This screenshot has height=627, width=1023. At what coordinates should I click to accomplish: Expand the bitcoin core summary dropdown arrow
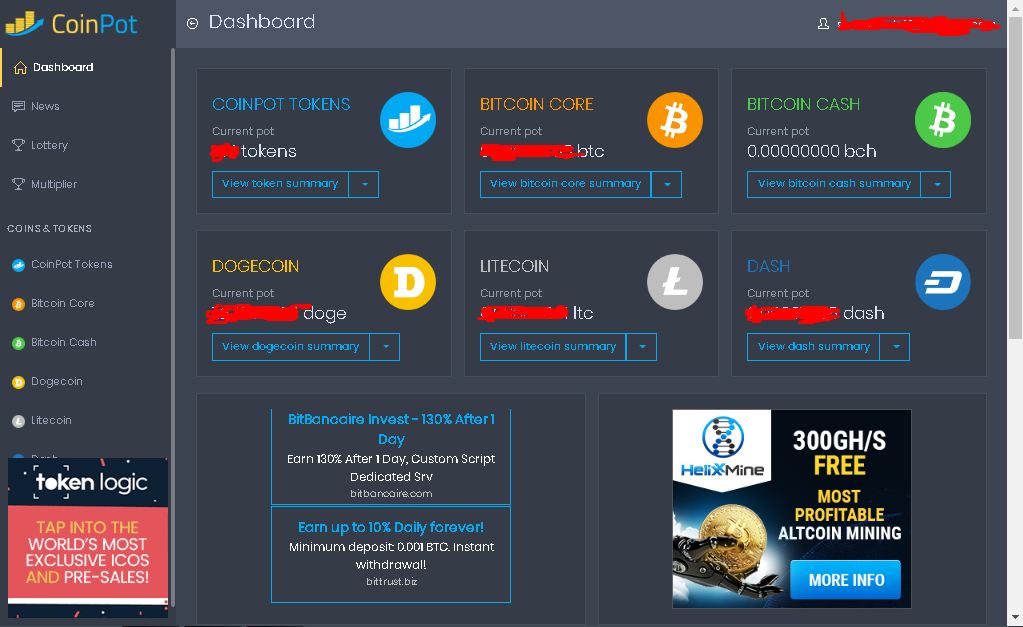pyautogui.click(x=667, y=185)
